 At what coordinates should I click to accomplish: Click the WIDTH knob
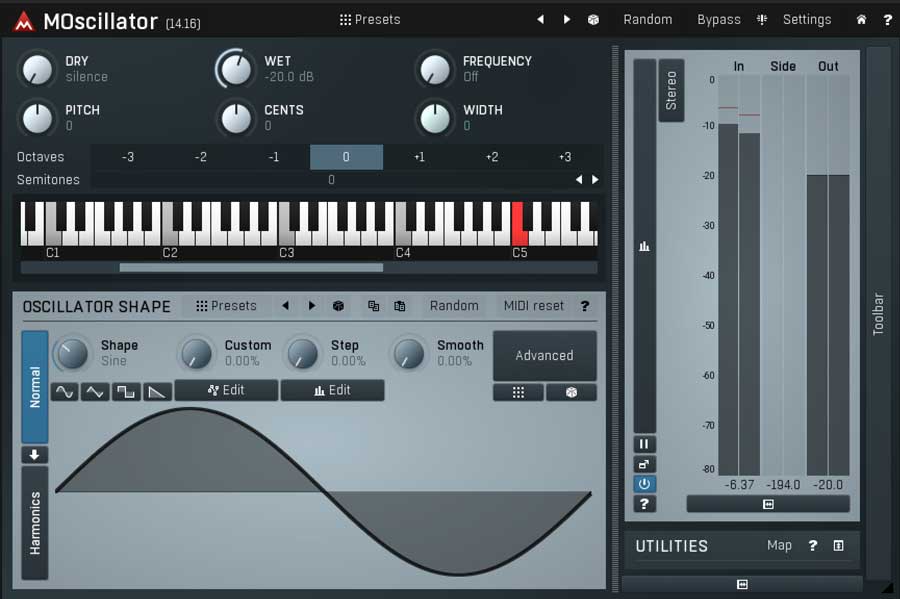pyautogui.click(x=435, y=118)
